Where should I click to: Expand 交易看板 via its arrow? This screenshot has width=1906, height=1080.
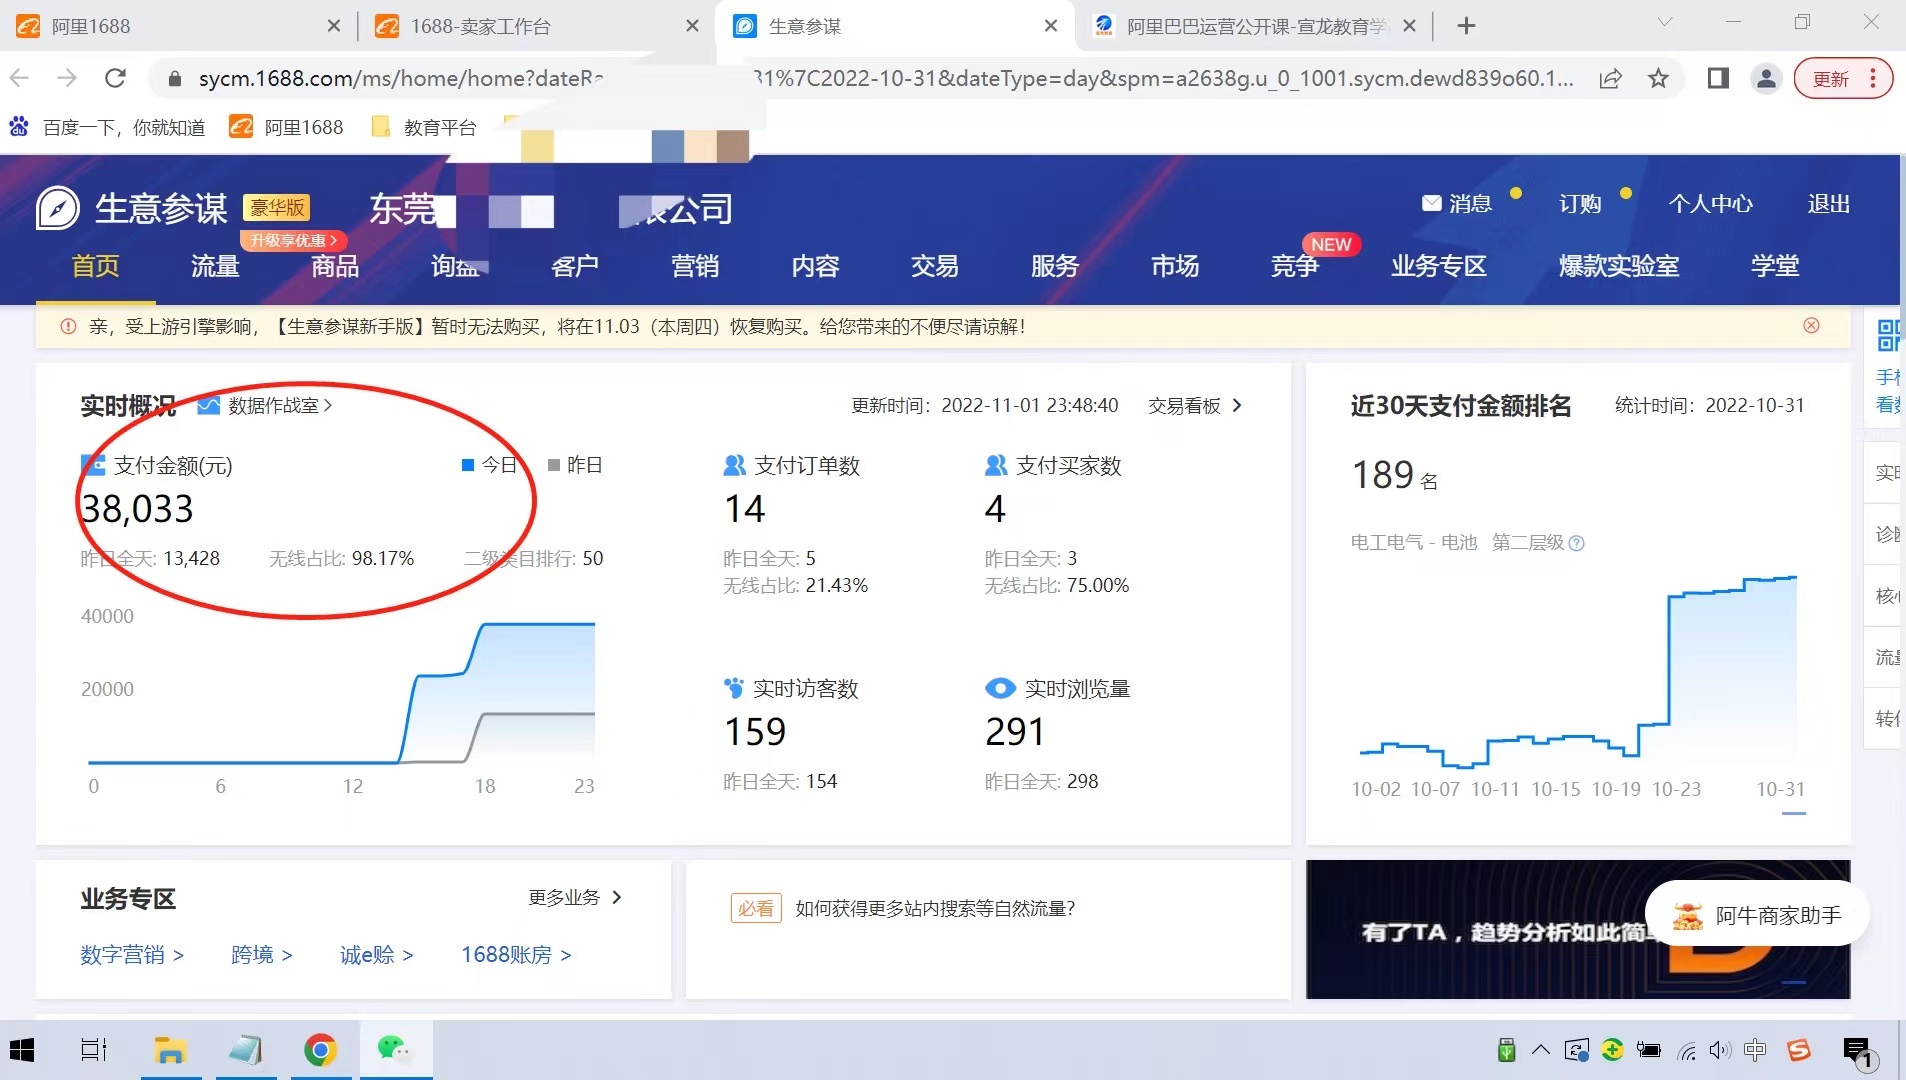click(1237, 406)
